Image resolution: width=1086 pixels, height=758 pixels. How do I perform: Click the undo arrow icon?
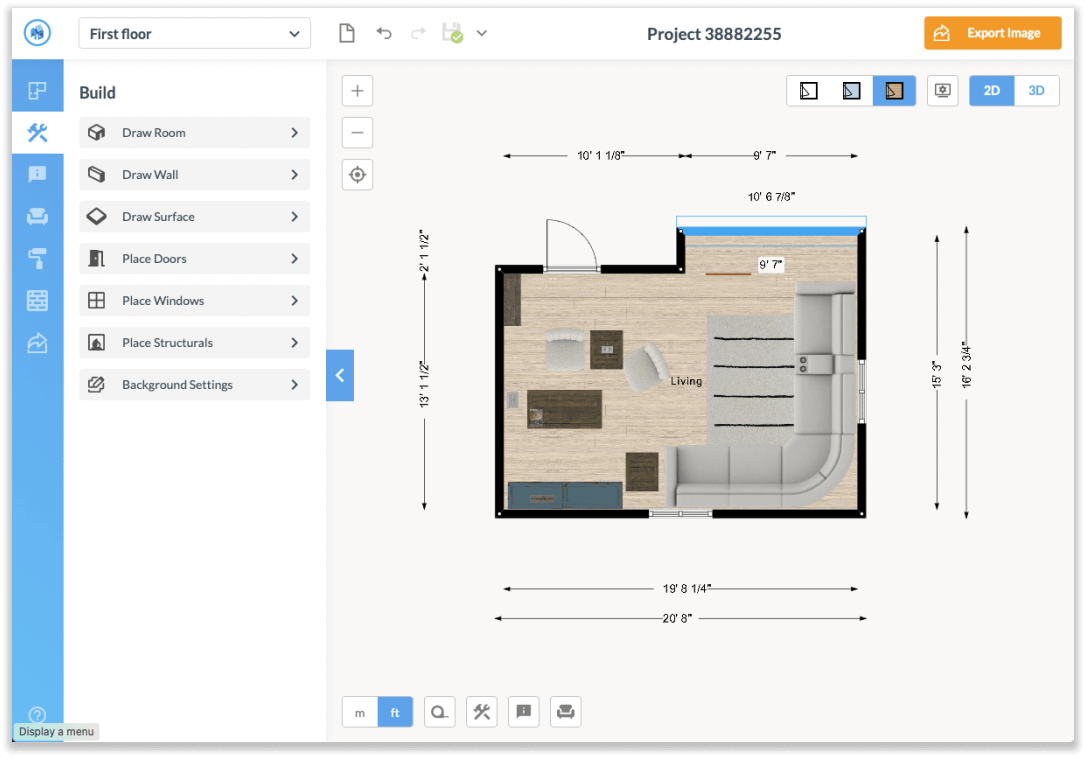tap(383, 32)
